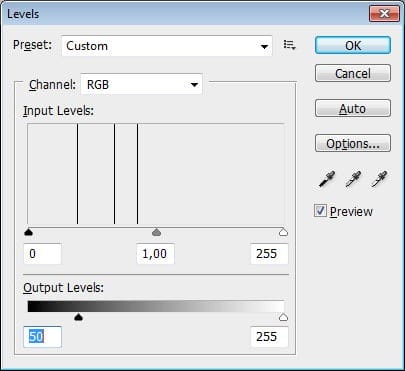The width and height of the screenshot is (405, 371).
Task: Click the output shadow field showing 50
Action: [42, 337]
